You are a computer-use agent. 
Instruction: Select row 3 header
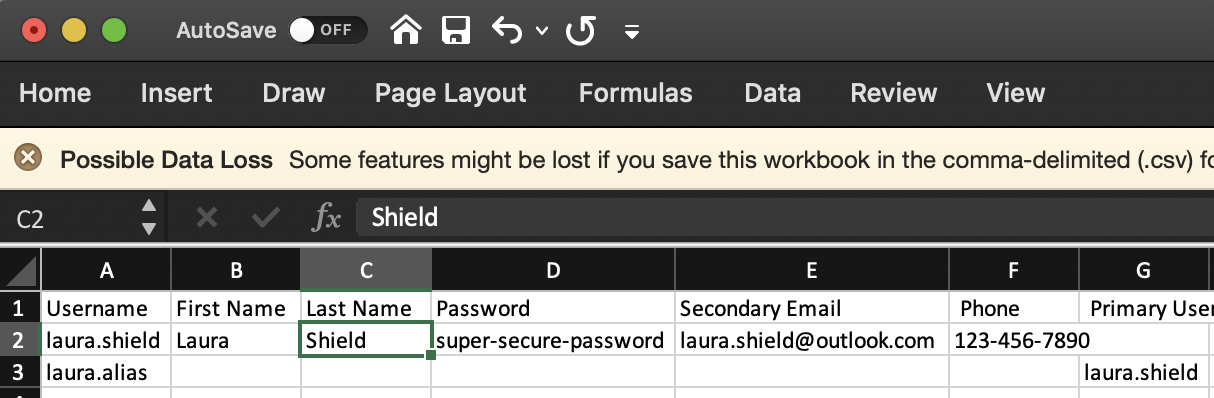tap(21, 372)
